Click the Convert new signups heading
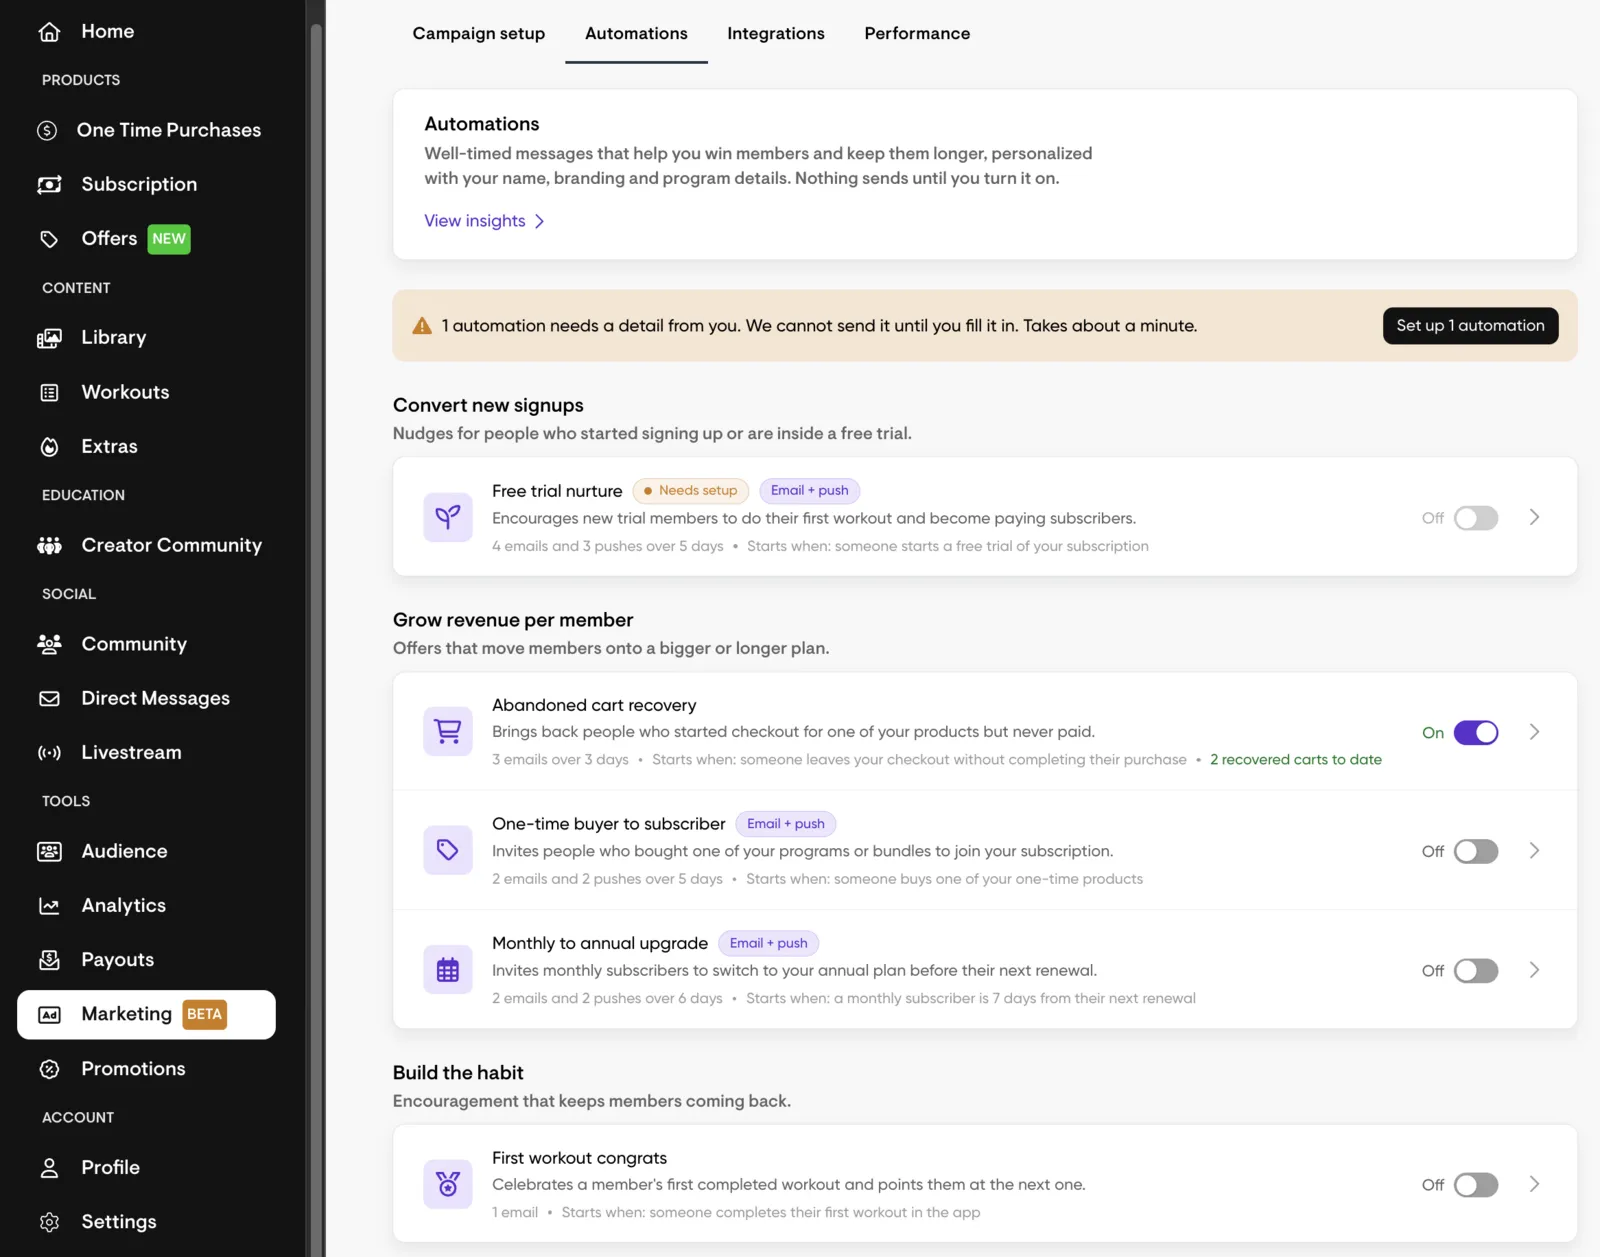 point(488,406)
